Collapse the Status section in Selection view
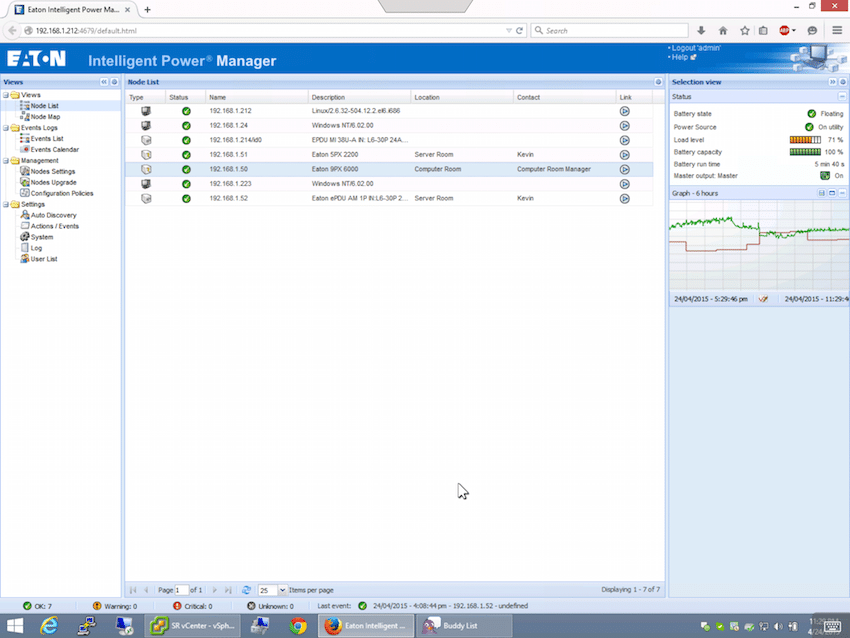The height and width of the screenshot is (638, 850). pos(842,96)
